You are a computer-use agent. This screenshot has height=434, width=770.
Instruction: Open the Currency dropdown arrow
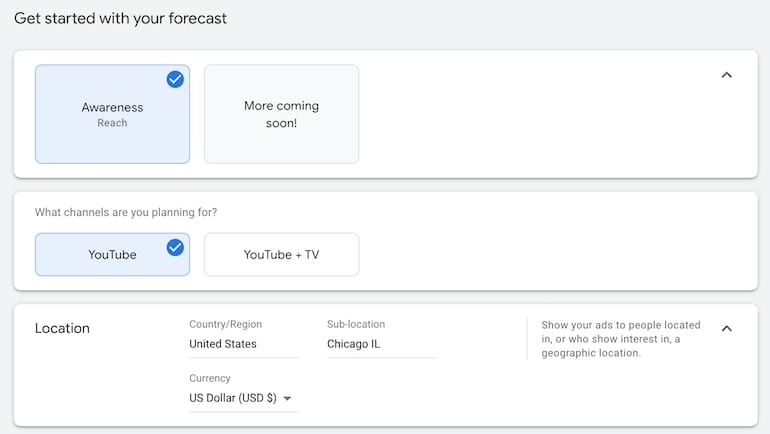[x=287, y=398]
